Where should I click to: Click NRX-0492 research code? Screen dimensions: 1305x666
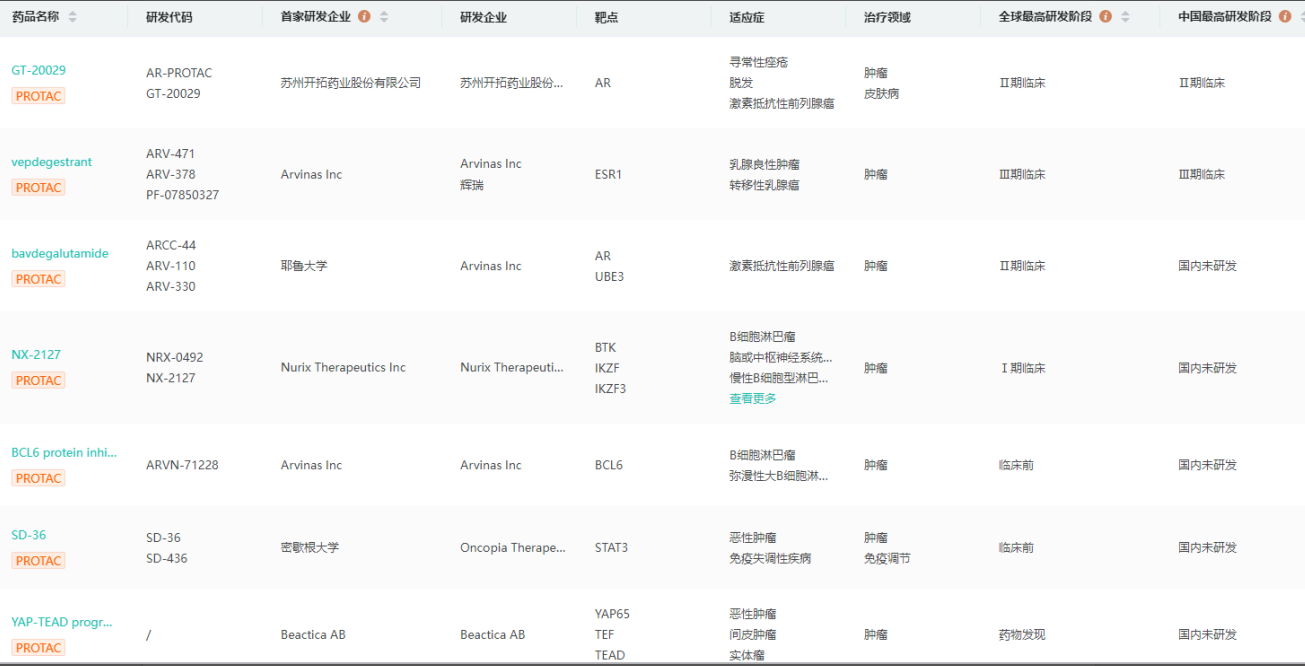pos(175,358)
